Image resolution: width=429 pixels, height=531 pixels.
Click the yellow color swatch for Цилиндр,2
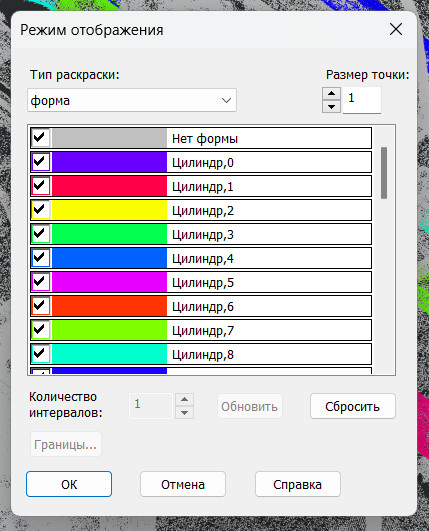(x=109, y=210)
